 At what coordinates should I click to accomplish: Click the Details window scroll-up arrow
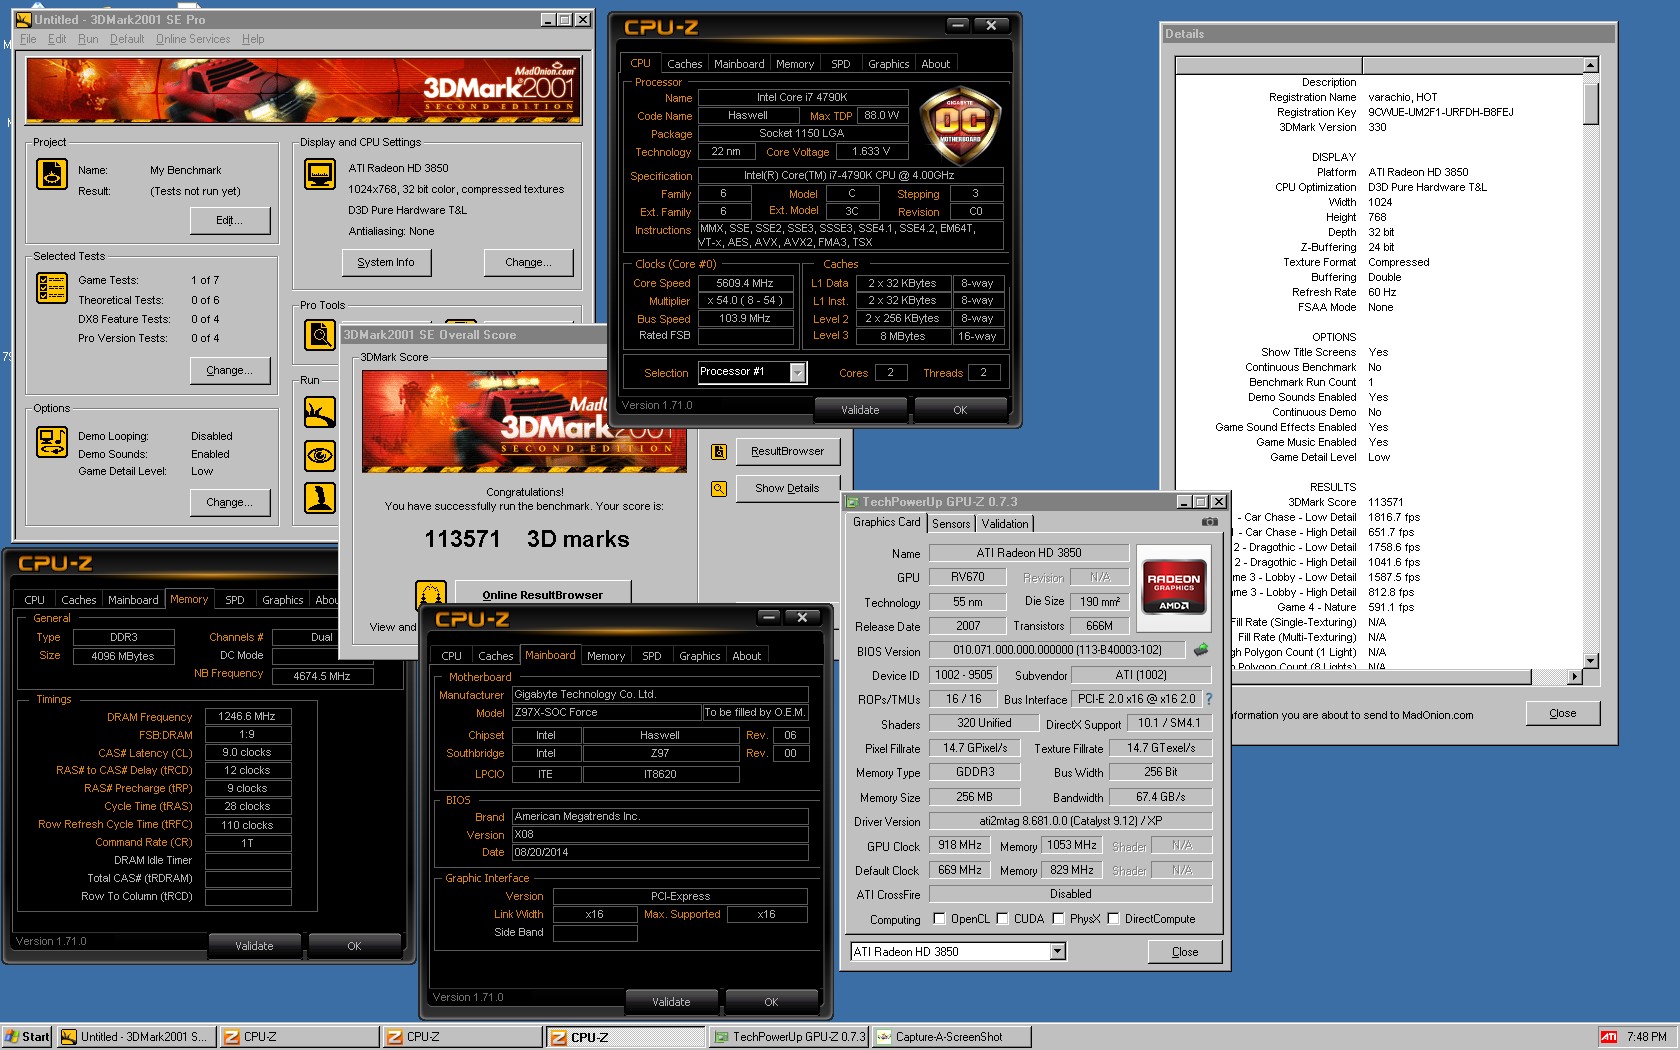point(1591,66)
